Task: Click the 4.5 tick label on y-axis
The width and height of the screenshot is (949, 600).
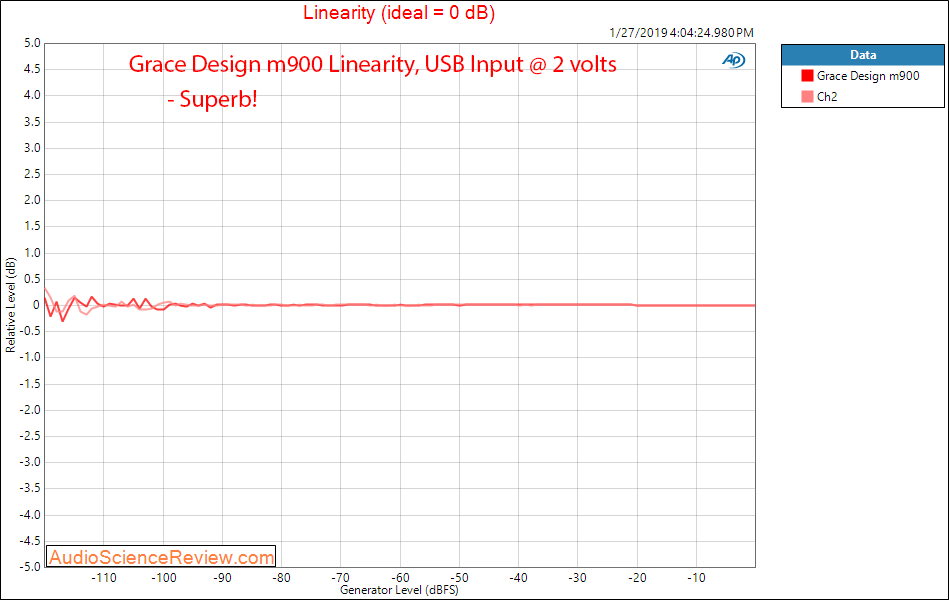Action: point(32,69)
